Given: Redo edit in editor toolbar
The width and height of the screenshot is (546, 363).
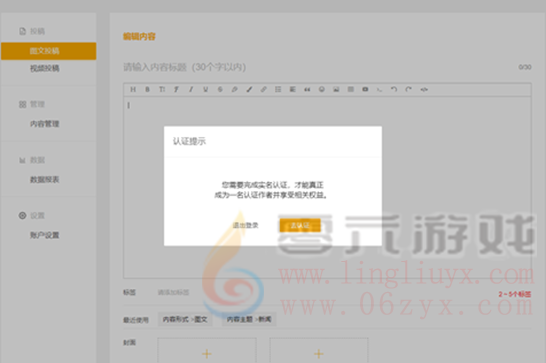Looking at the screenshot, I should 408,90.
